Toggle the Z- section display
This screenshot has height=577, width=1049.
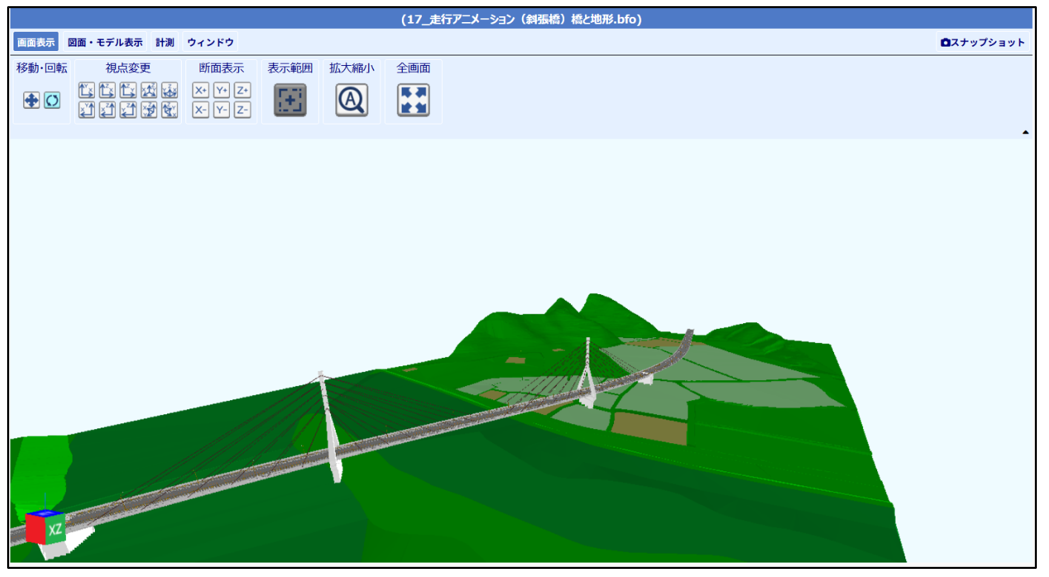242,110
